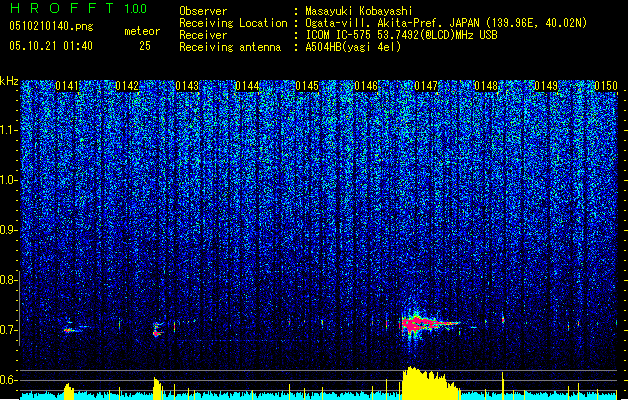Viewport: 629px width, 400px height.
Task: Click the 0146 time marker
Action: pyautogui.click(x=366, y=86)
